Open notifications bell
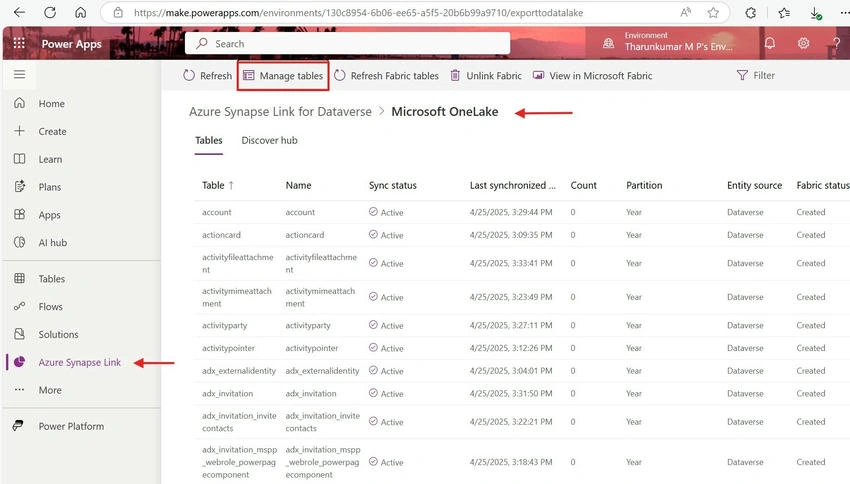850x484 pixels. pyautogui.click(x=769, y=43)
